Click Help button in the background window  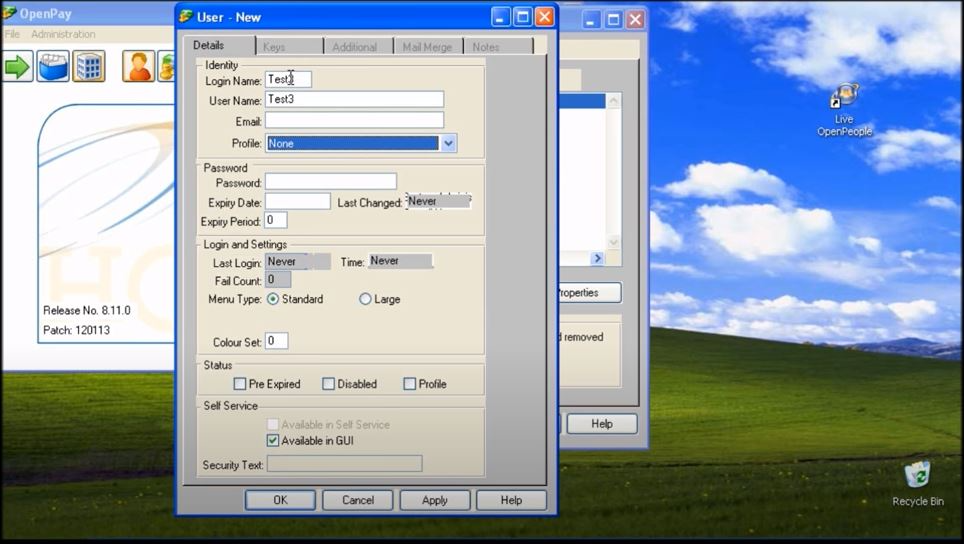point(602,424)
